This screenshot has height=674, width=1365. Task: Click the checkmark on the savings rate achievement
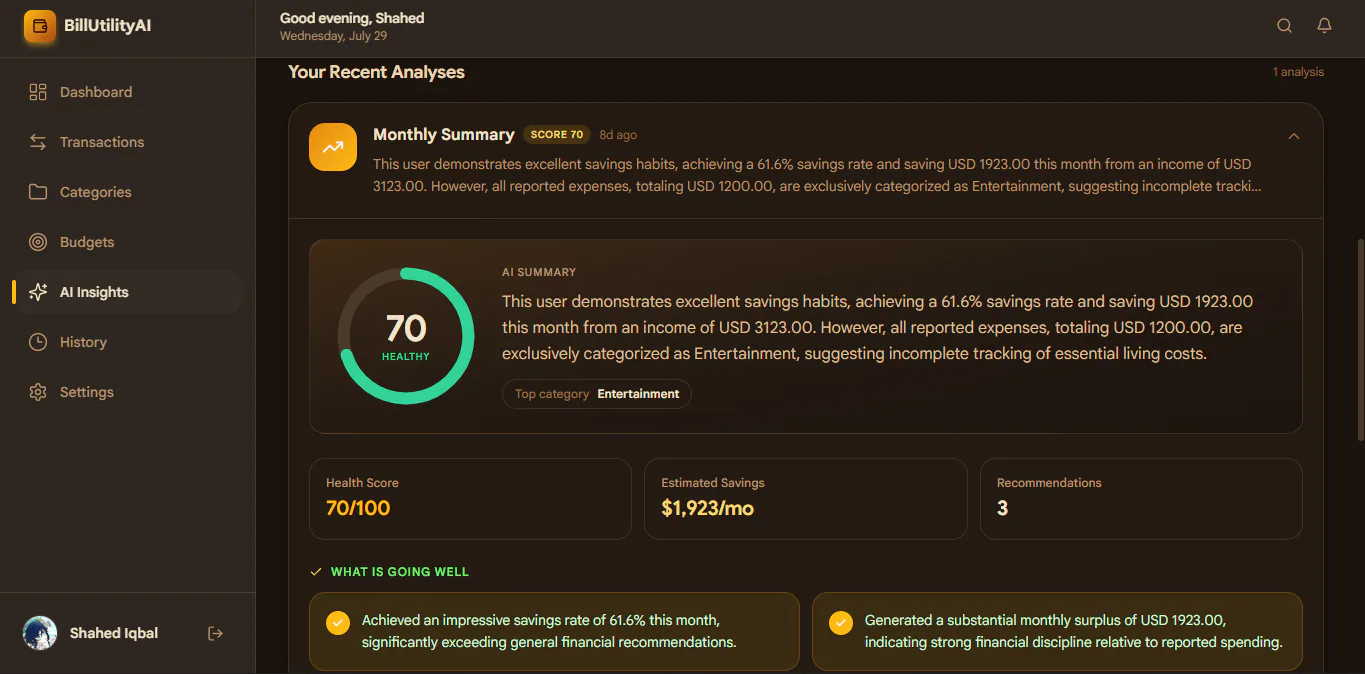(x=338, y=623)
